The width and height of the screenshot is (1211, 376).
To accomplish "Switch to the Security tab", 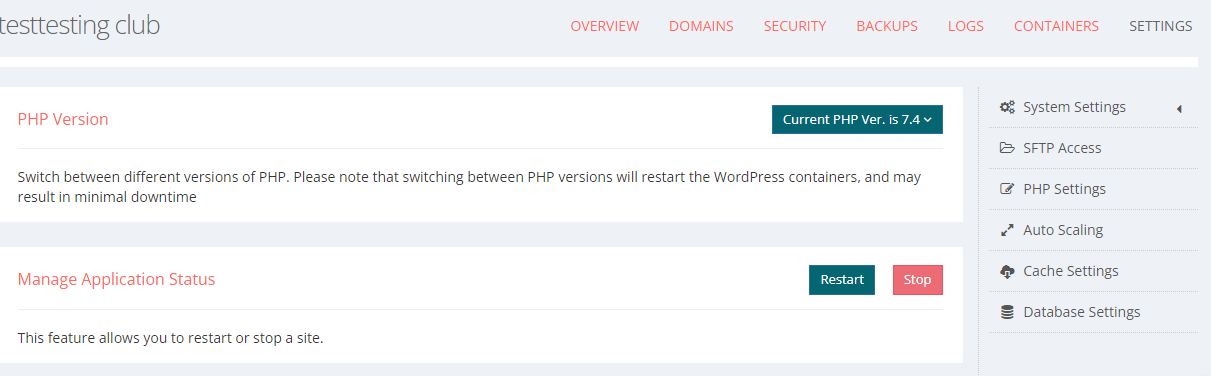I will point(795,26).
